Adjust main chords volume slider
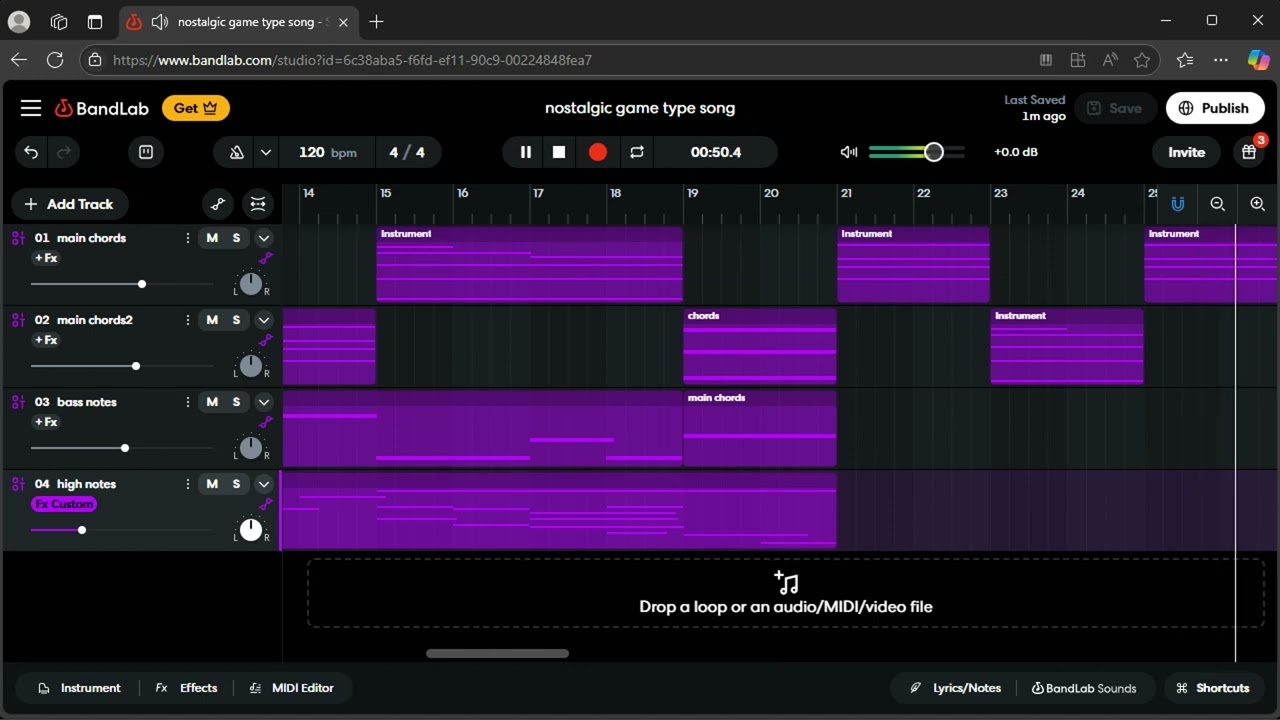Viewport: 1280px width, 720px height. [x=142, y=284]
